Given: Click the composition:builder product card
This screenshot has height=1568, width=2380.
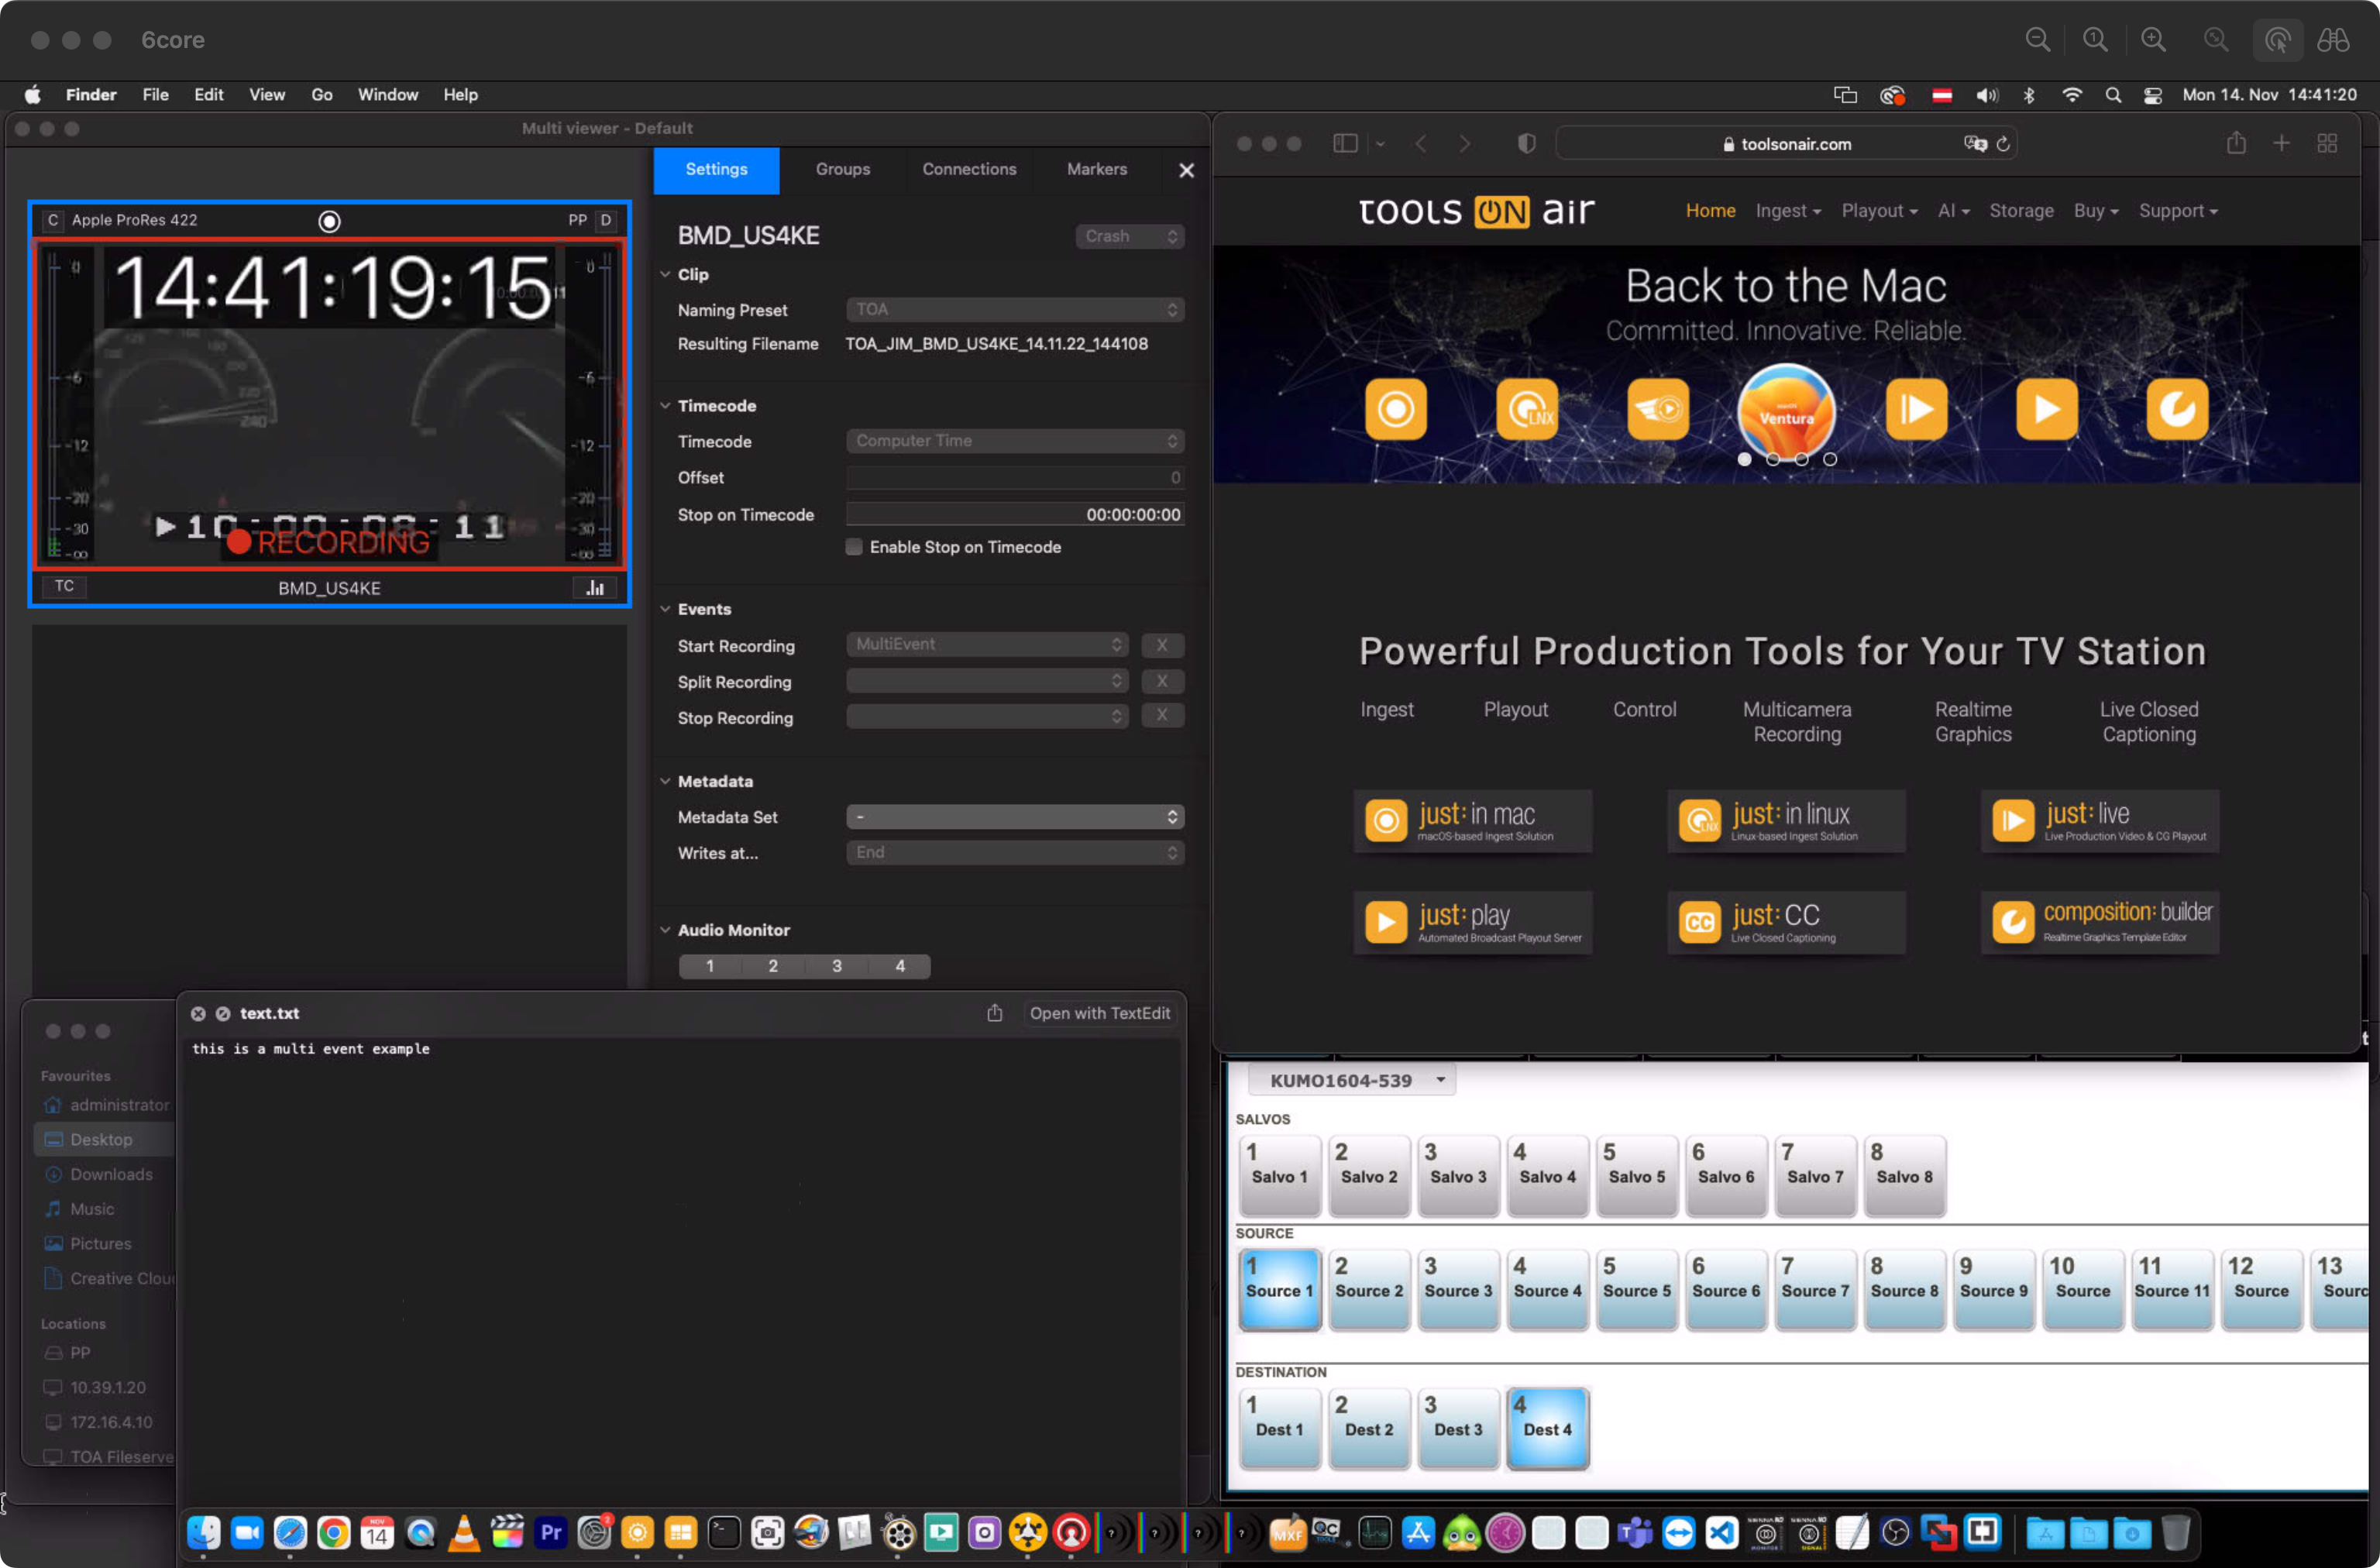Looking at the screenshot, I should click(2099, 922).
